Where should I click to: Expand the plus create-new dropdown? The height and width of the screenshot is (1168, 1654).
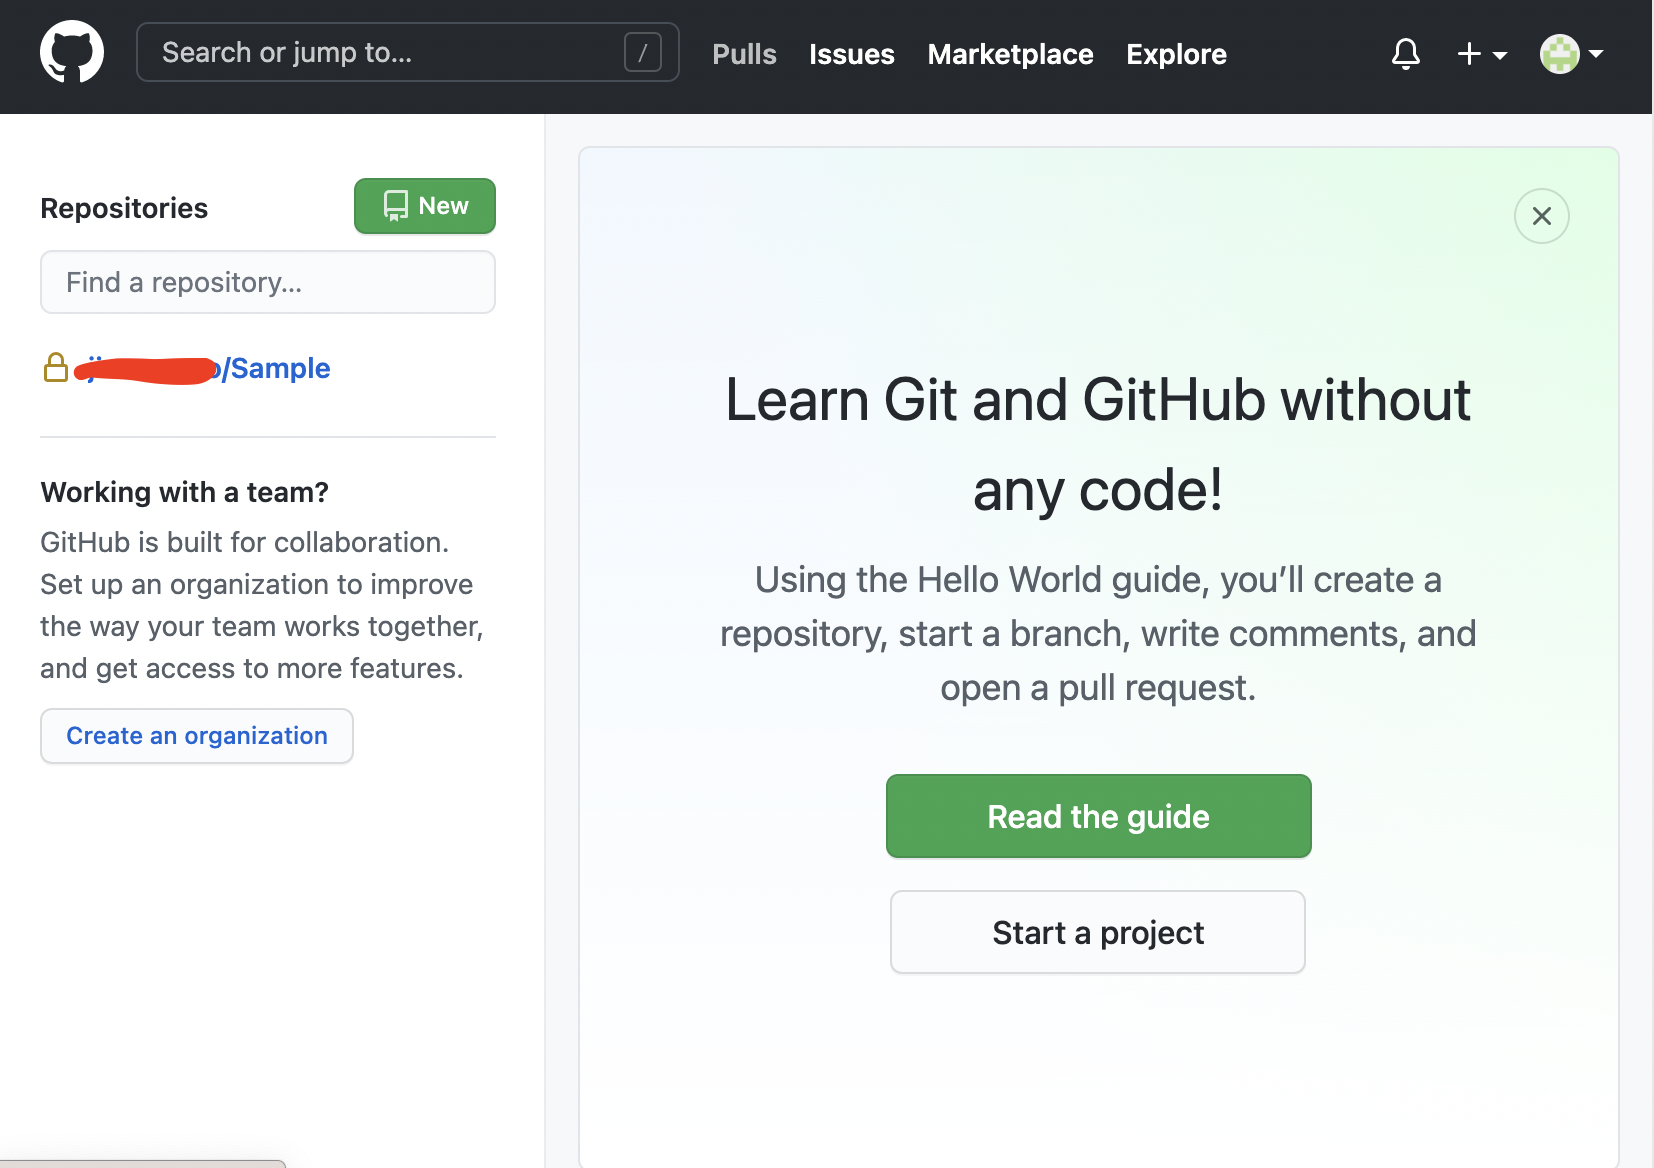(1482, 54)
